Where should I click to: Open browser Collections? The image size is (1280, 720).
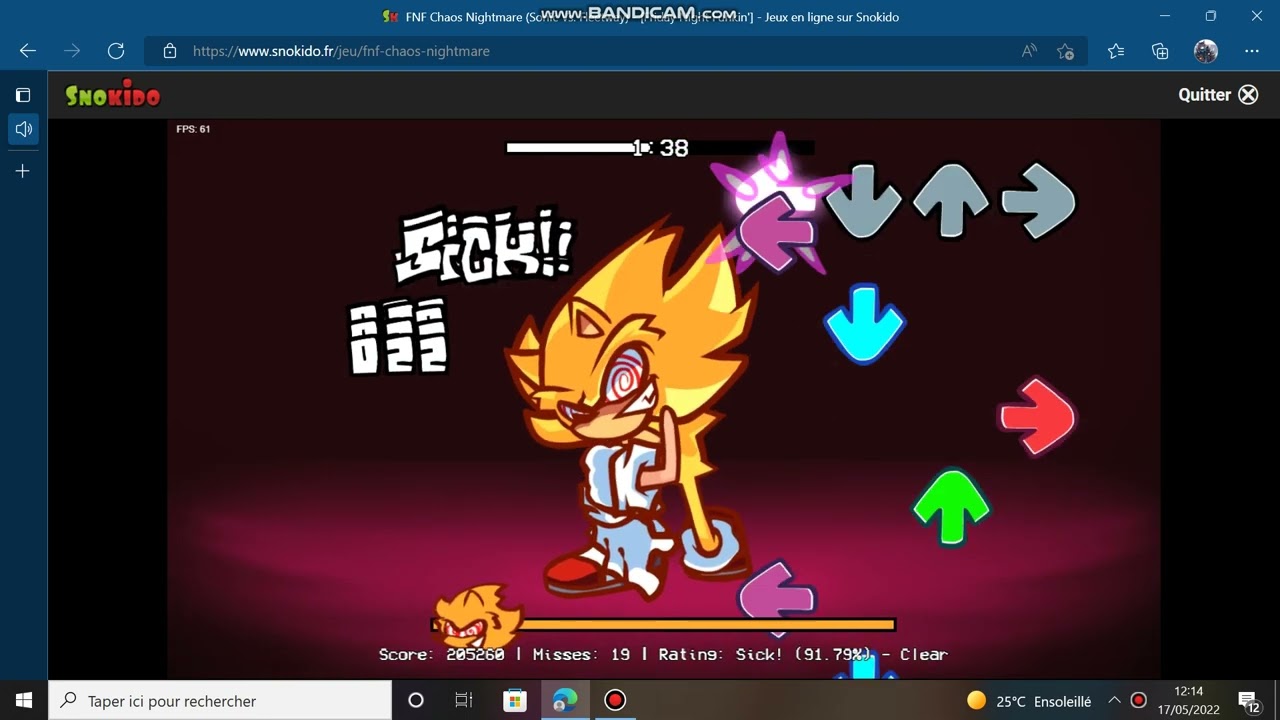(1160, 51)
